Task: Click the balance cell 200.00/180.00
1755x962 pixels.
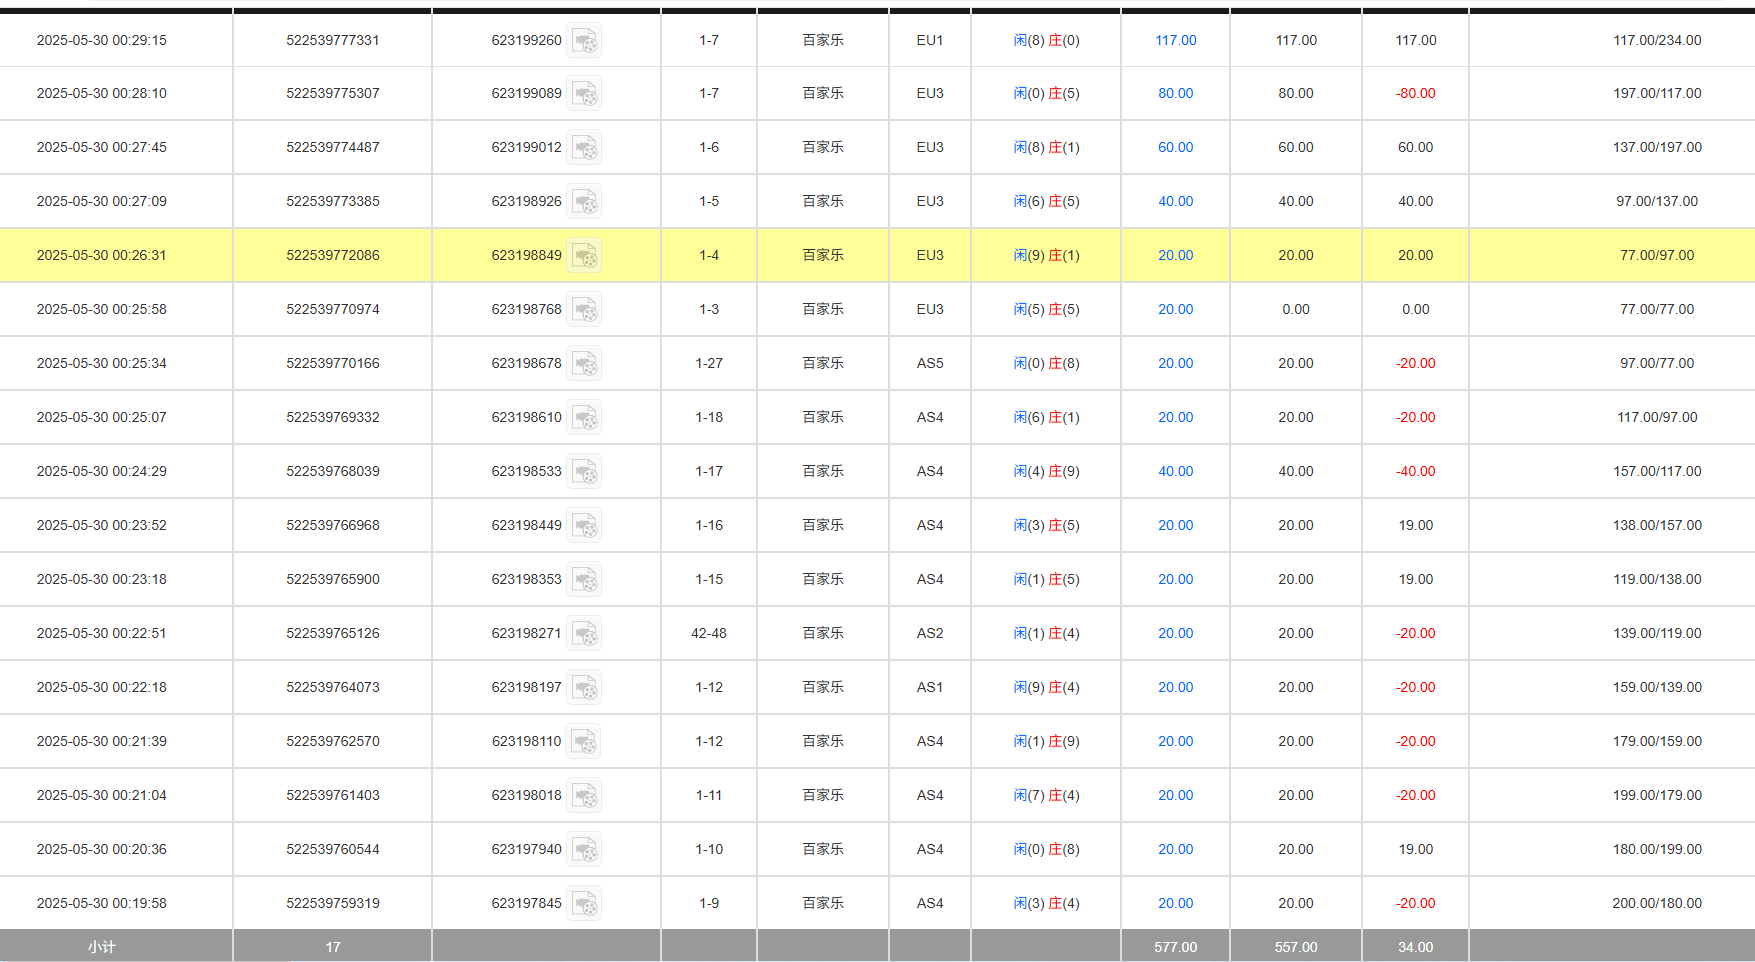Action: (1656, 904)
